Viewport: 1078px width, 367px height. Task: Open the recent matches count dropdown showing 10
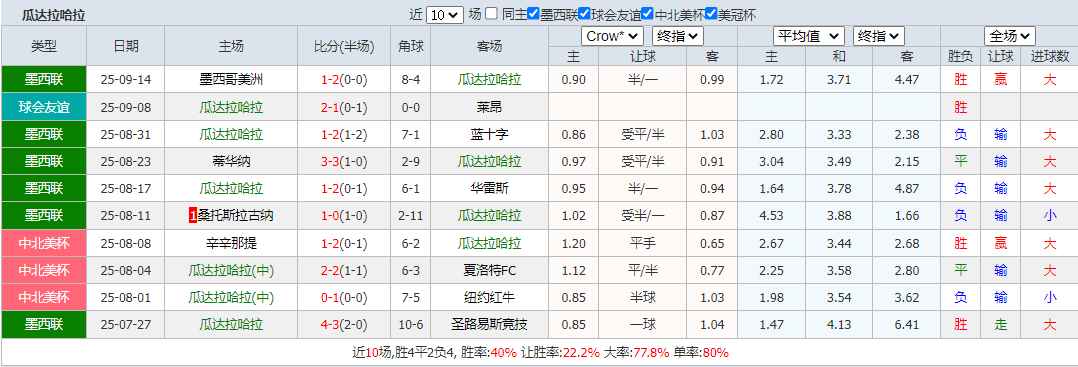pyautogui.click(x=445, y=15)
